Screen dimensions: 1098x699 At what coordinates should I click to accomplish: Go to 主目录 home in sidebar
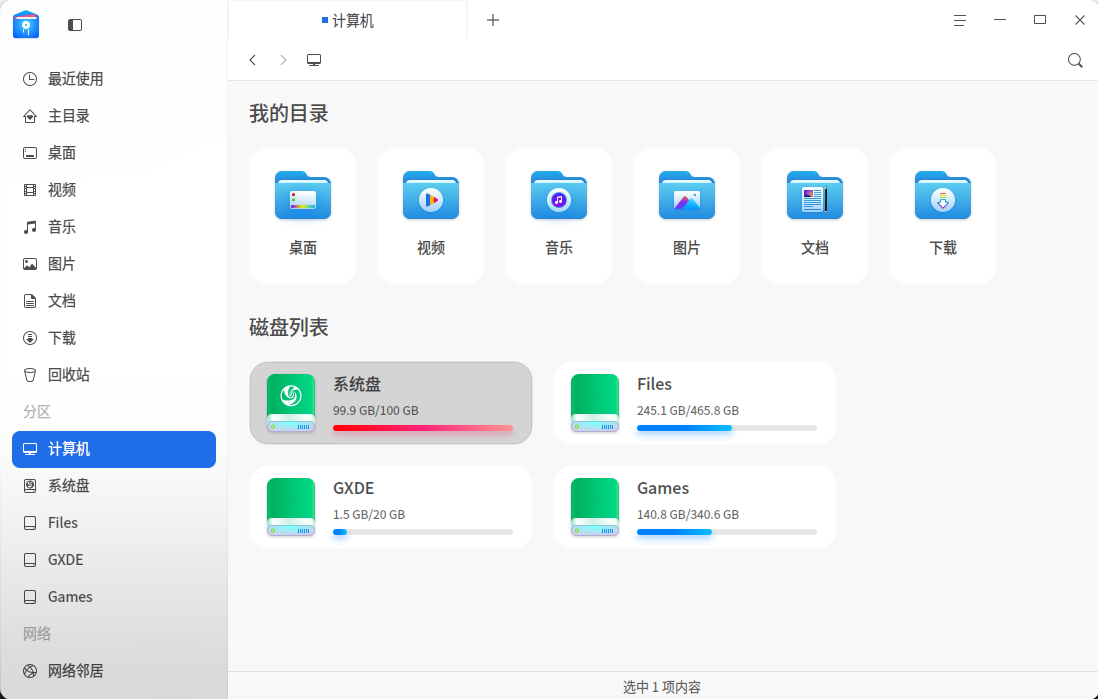114,116
